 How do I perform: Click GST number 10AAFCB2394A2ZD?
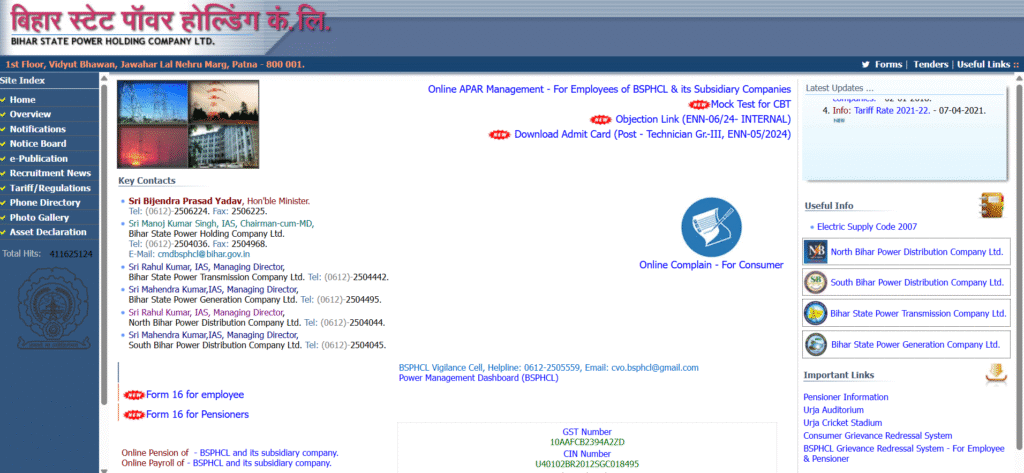(587, 442)
